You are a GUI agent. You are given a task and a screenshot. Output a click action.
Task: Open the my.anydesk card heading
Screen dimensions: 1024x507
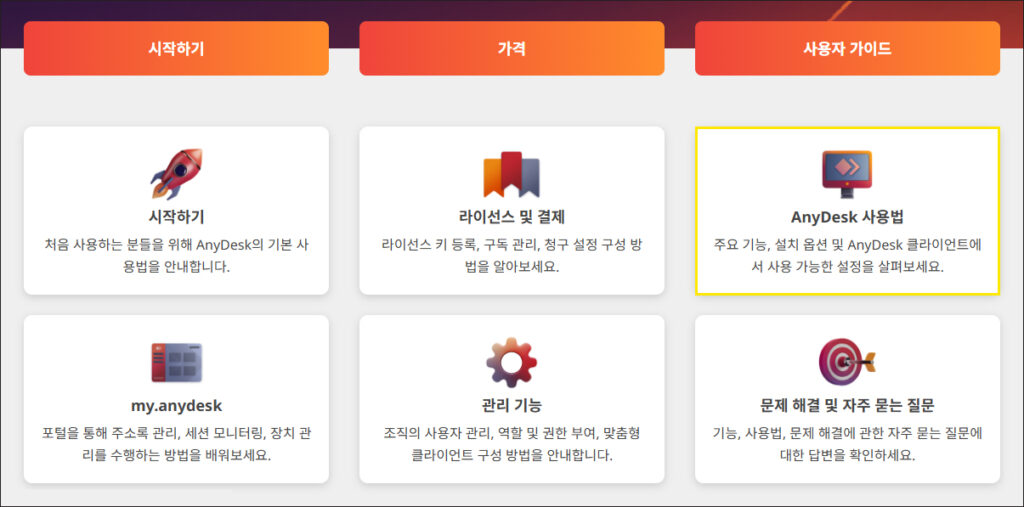176,405
